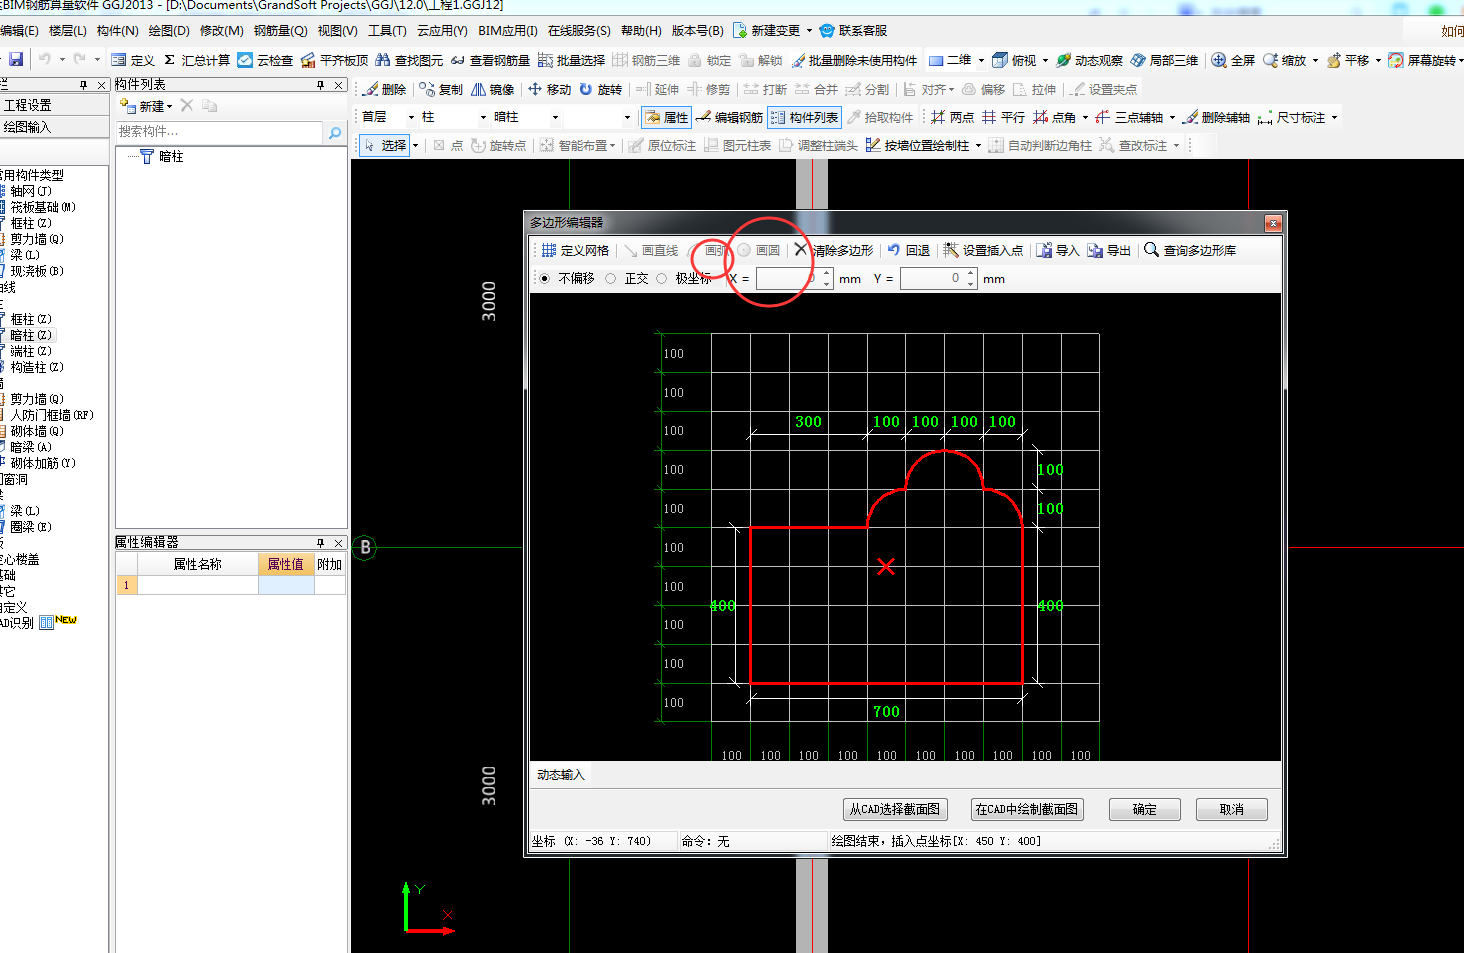
Task: Open the 绘图(D) menu
Action: [x=169, y=31]
